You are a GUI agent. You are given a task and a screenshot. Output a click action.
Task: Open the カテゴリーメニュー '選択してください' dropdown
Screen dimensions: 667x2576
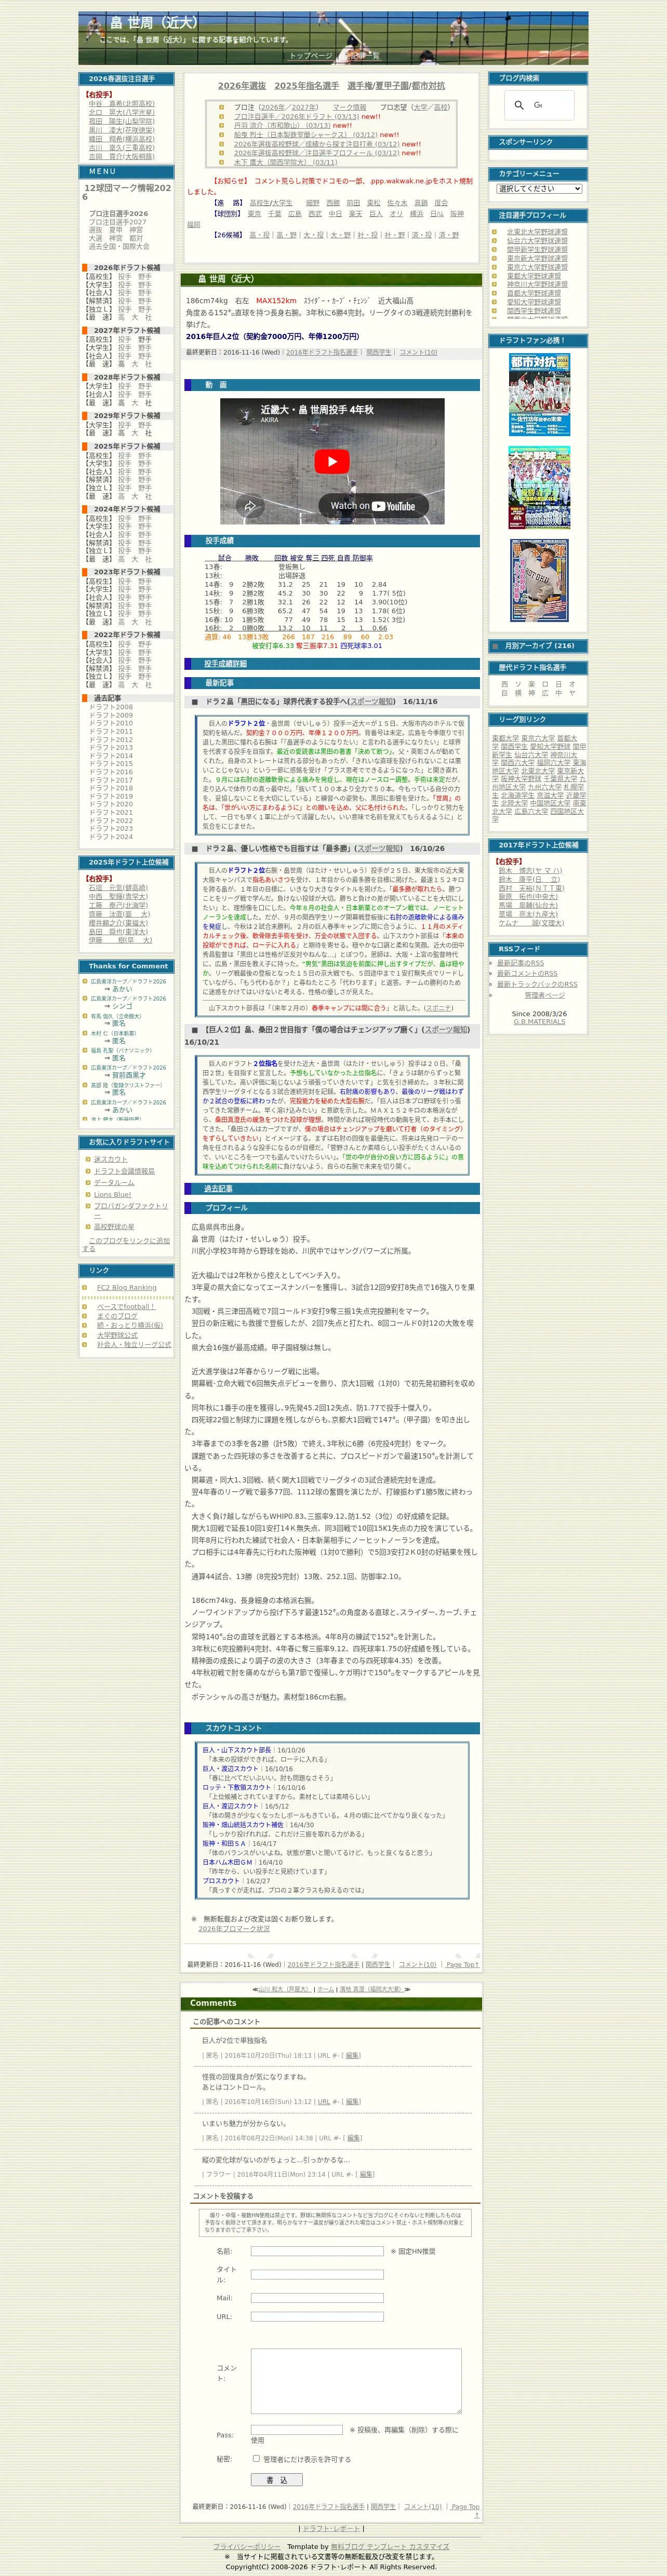tap(539, 188)
